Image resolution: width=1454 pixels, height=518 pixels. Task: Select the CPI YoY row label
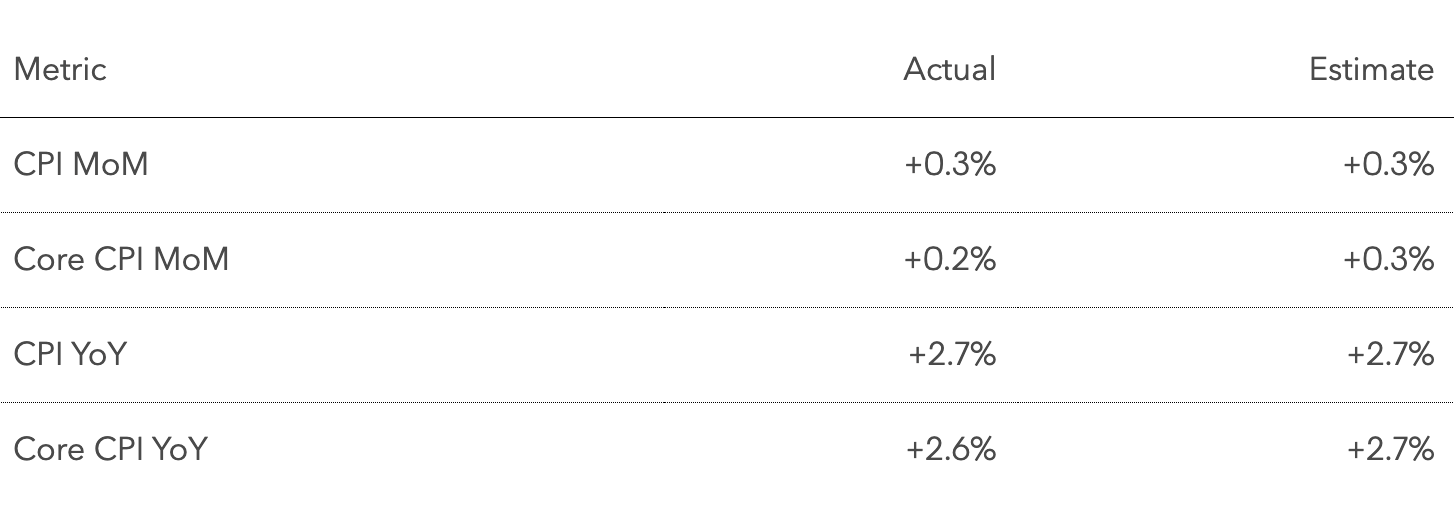[x=70, y=354]
